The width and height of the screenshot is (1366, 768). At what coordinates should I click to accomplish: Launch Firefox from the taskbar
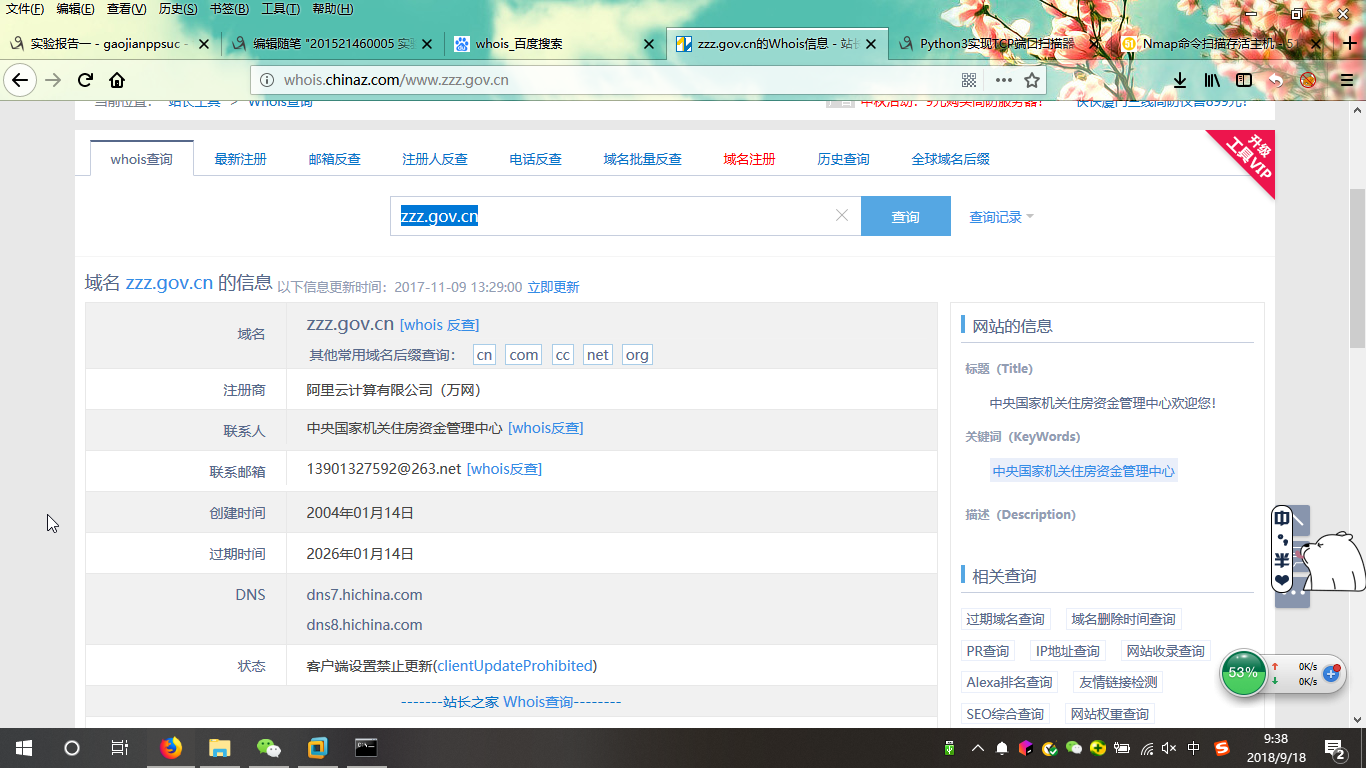click(171, 747)
